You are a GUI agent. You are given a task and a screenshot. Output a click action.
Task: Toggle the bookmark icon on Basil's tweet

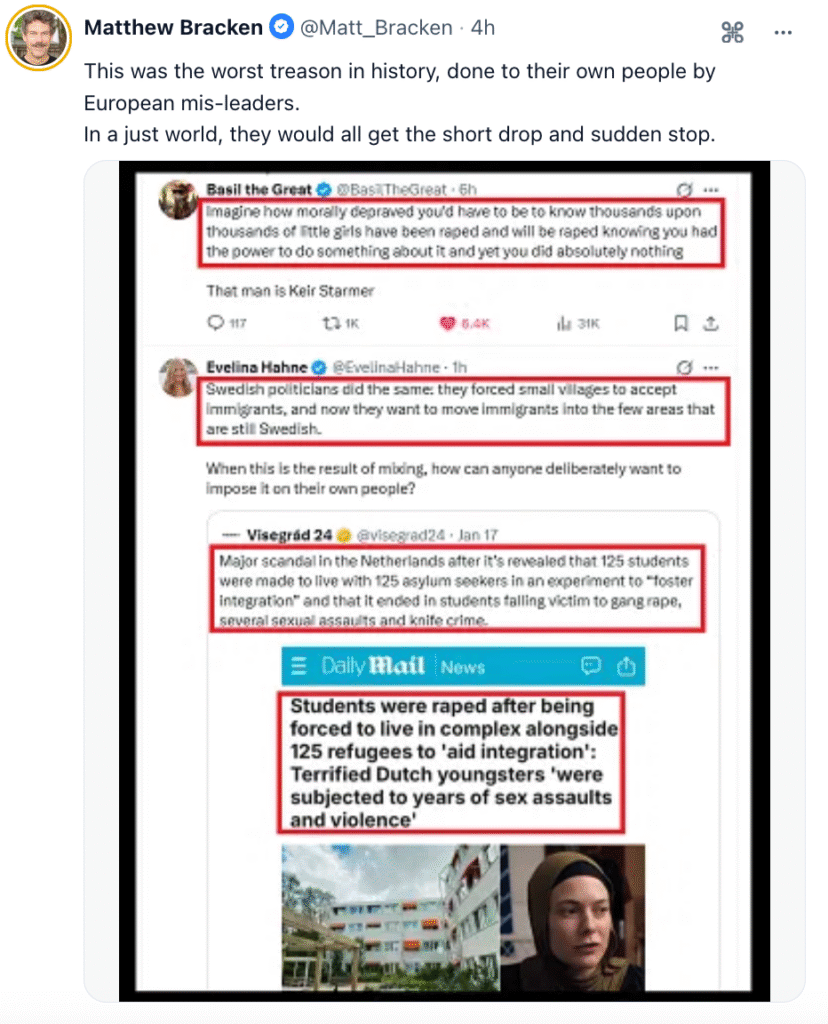pyautogui.click(x=680, y=323)
